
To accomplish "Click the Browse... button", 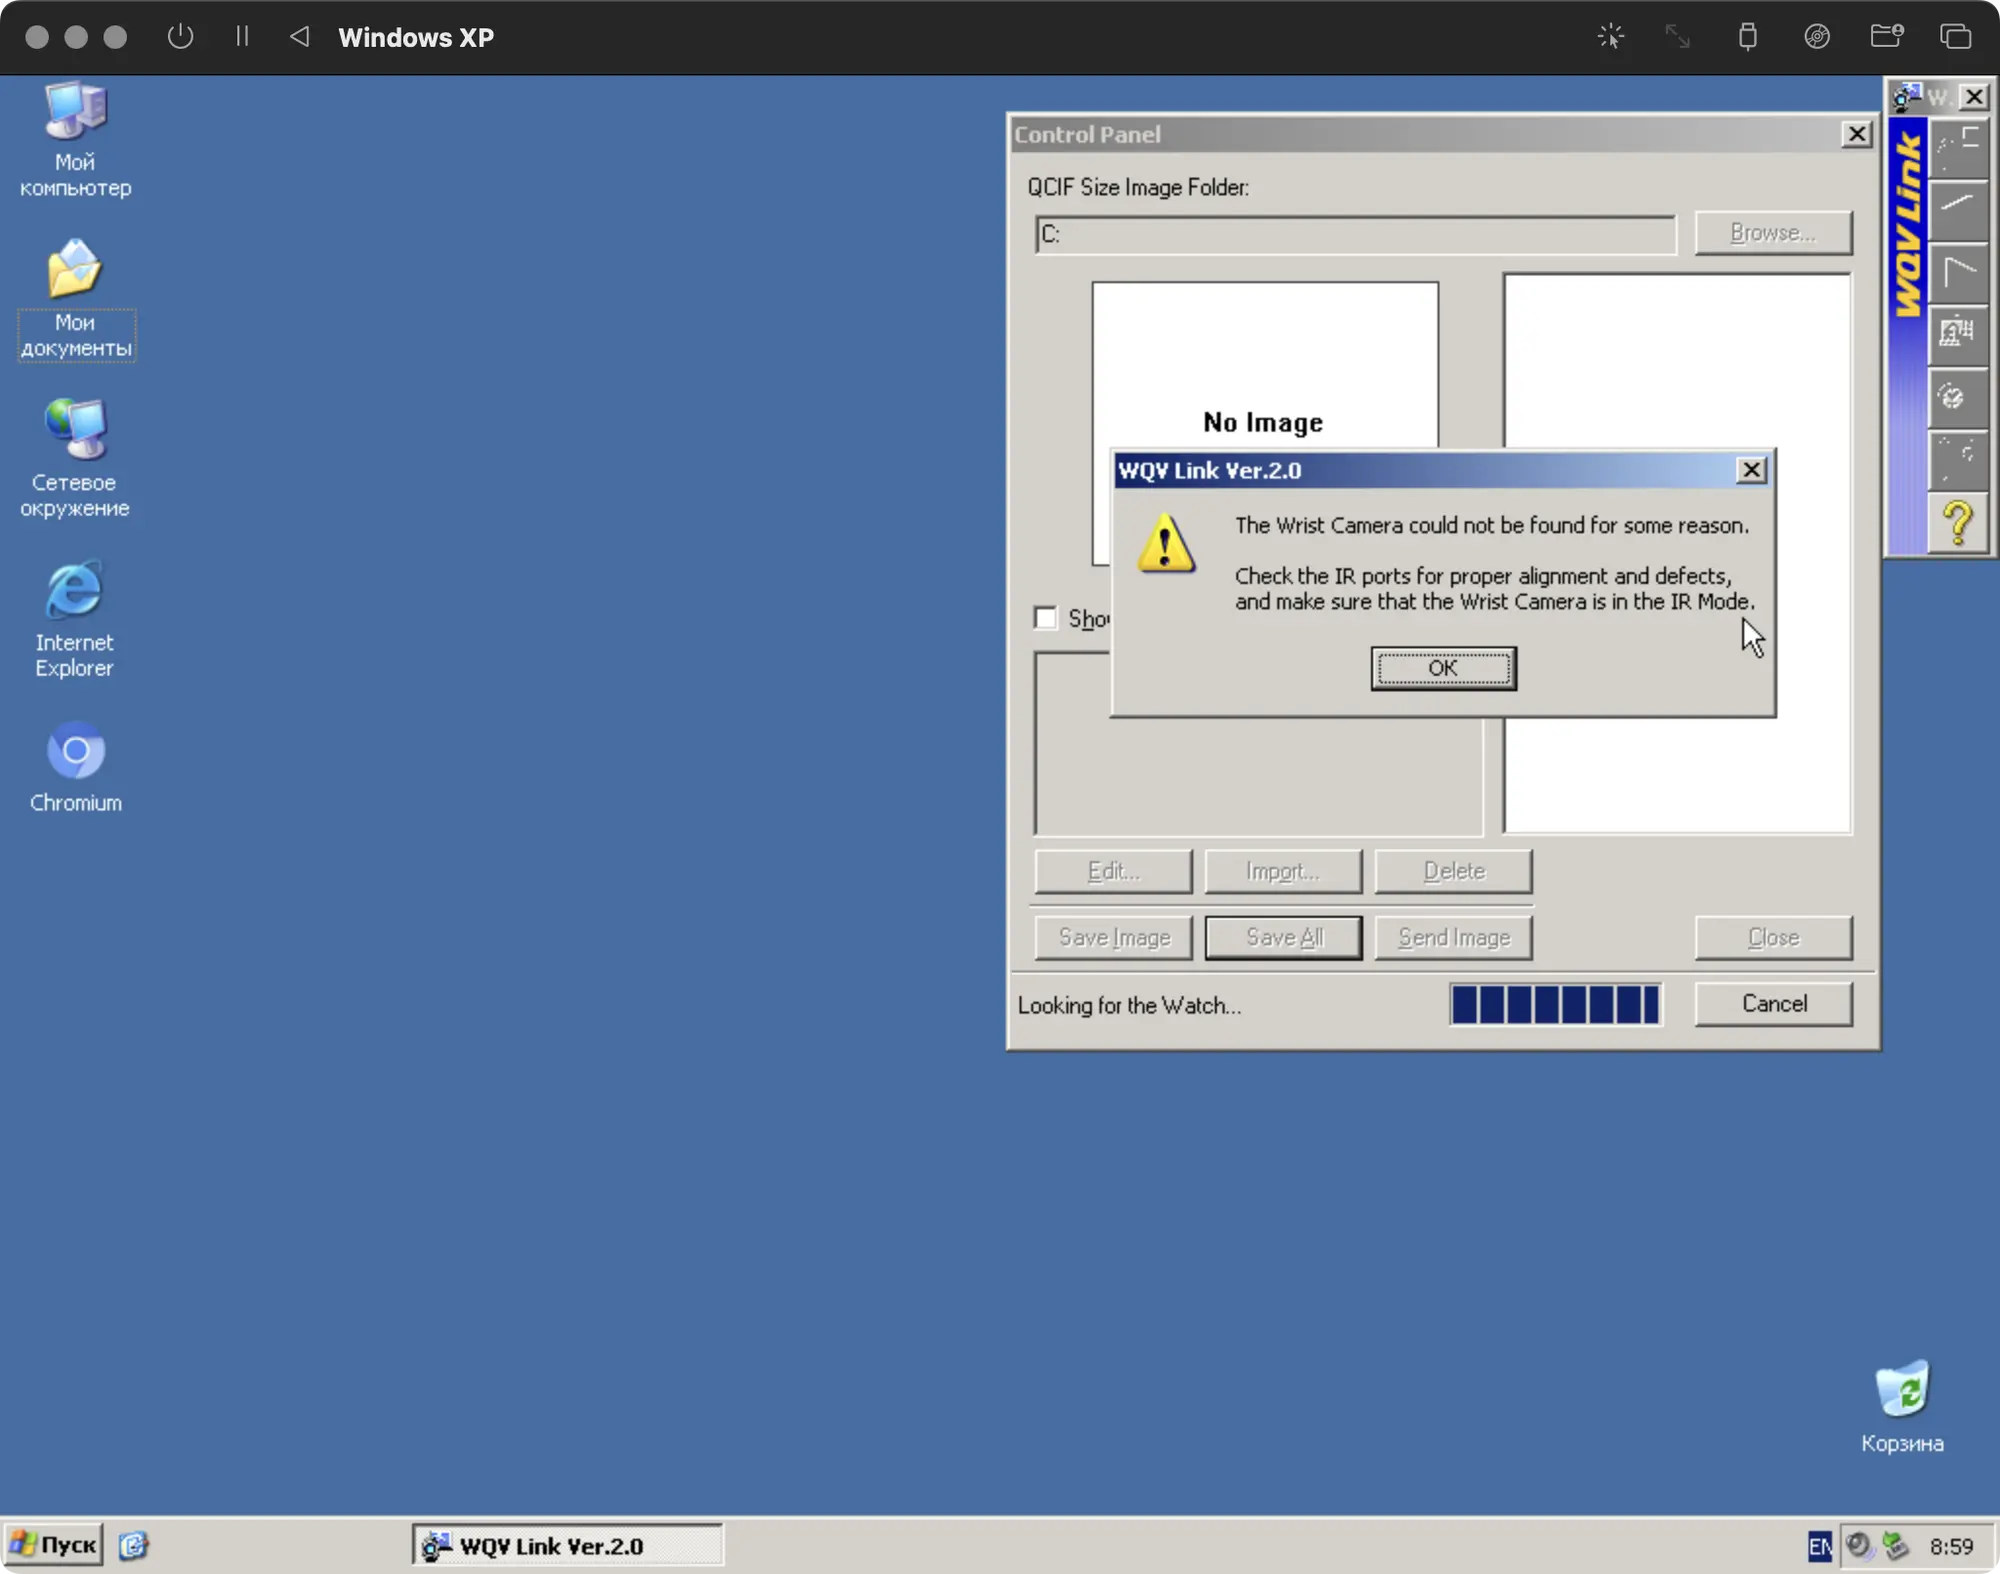I will (1773, 233).
